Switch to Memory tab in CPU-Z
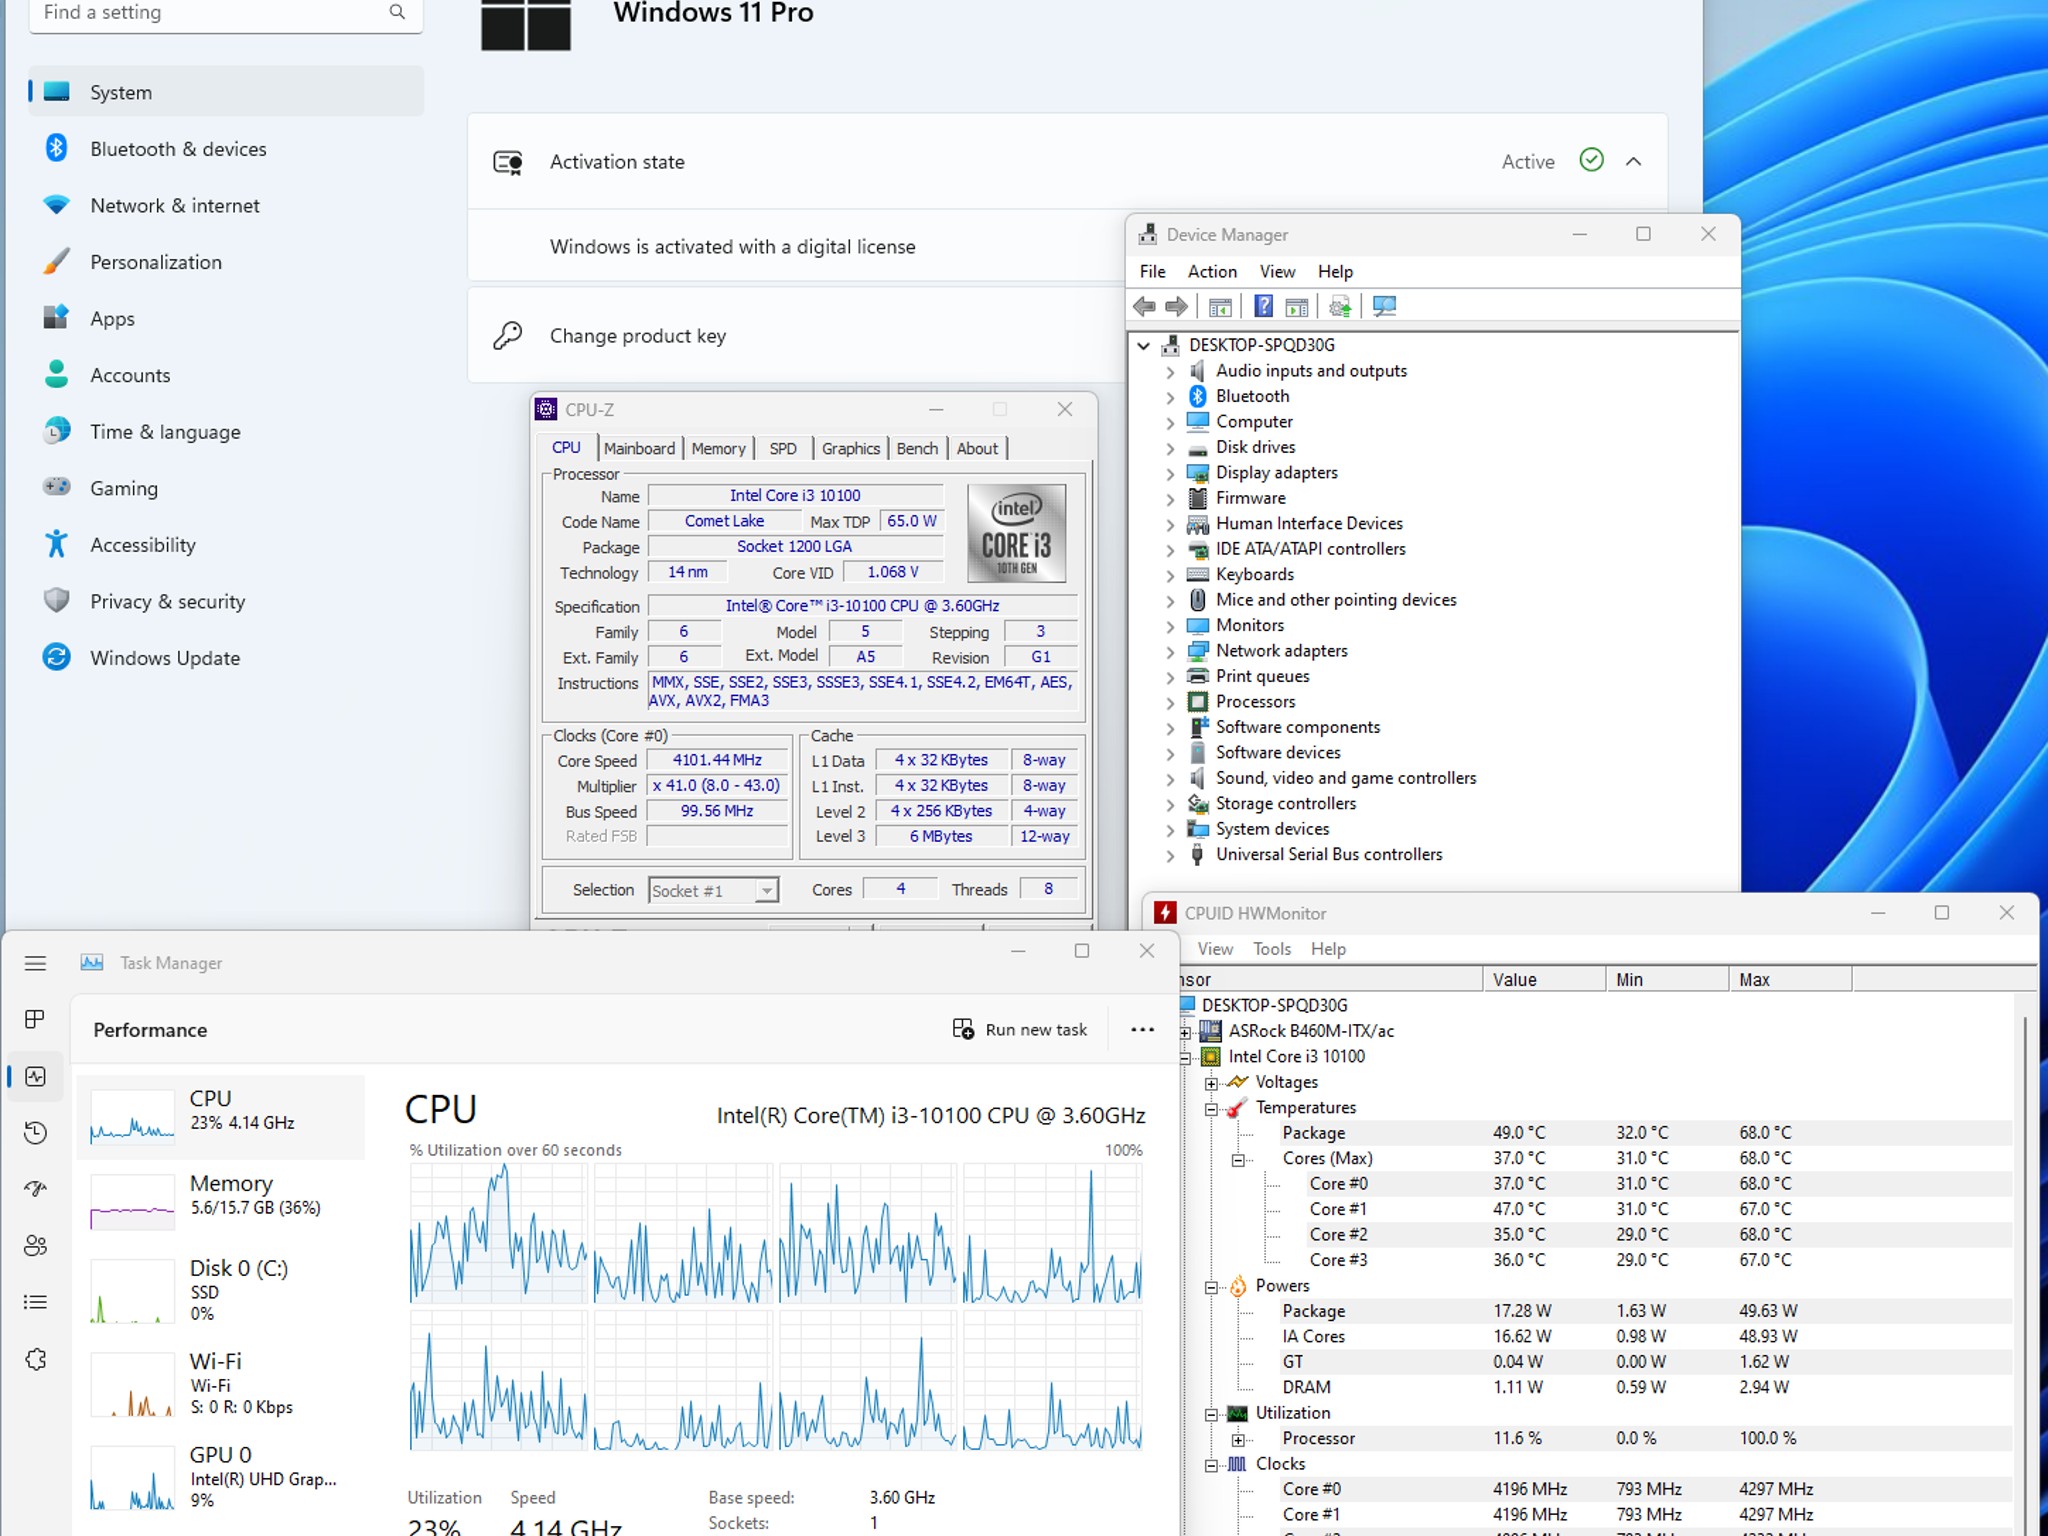This screenshot has height=1536, width=2048. coord(718,448)
